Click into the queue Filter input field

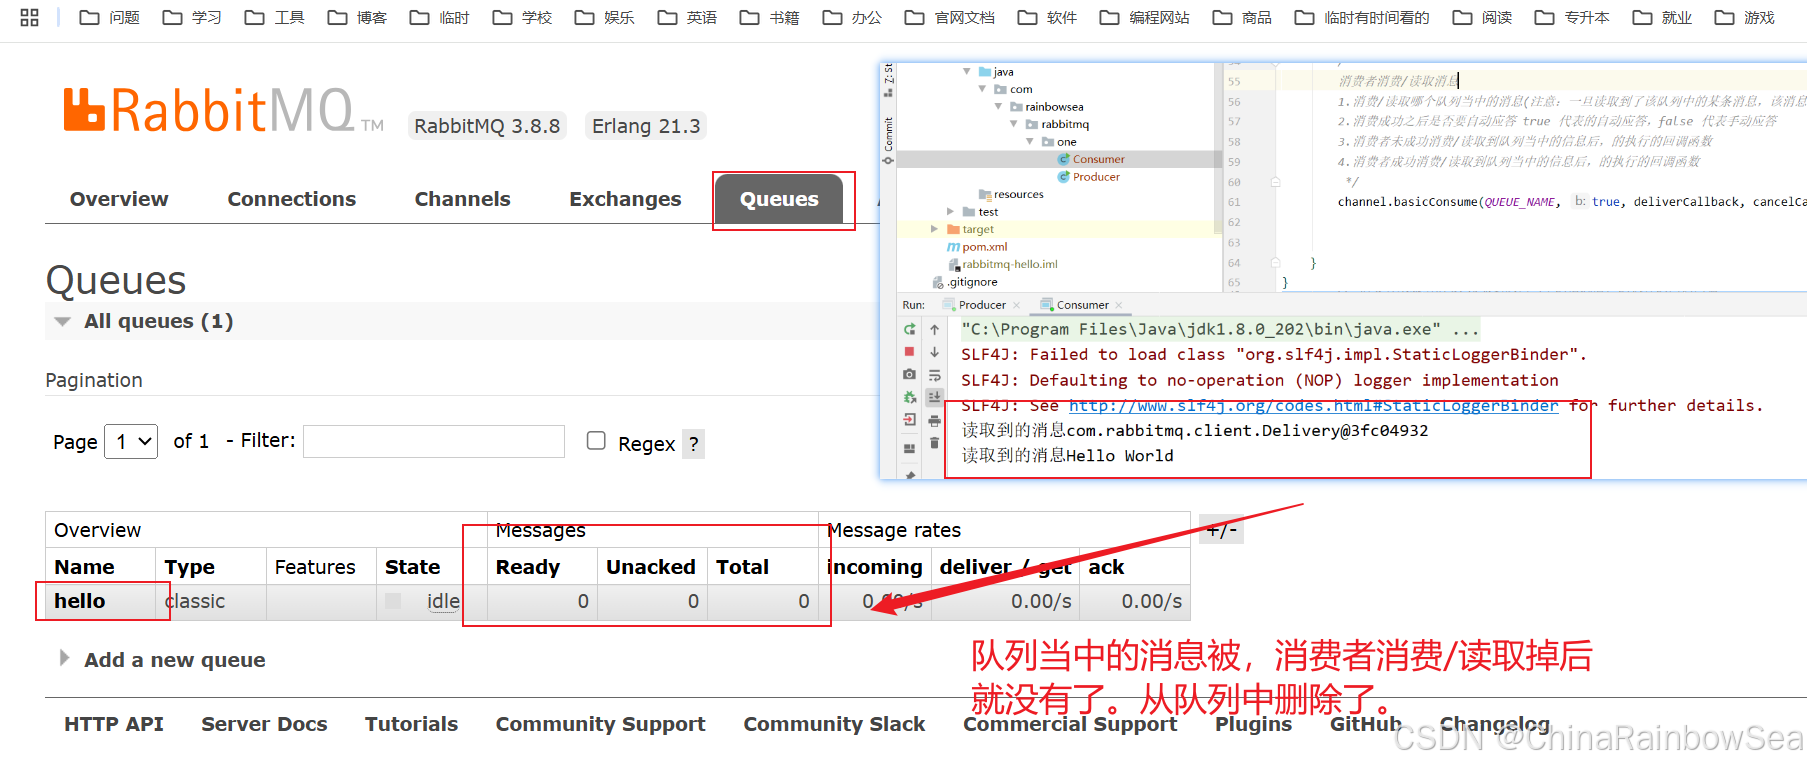pyautogui.click(x=434, y=441)
